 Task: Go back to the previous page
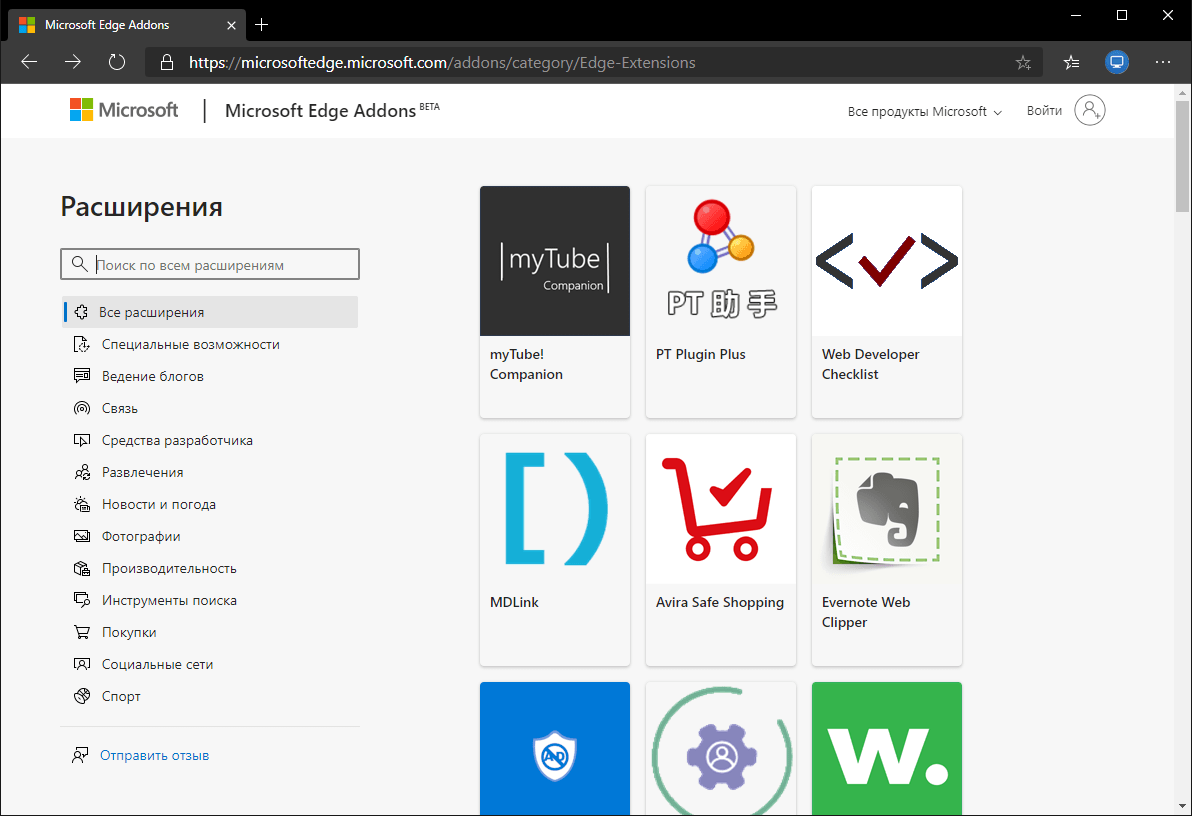click(29, 62)
